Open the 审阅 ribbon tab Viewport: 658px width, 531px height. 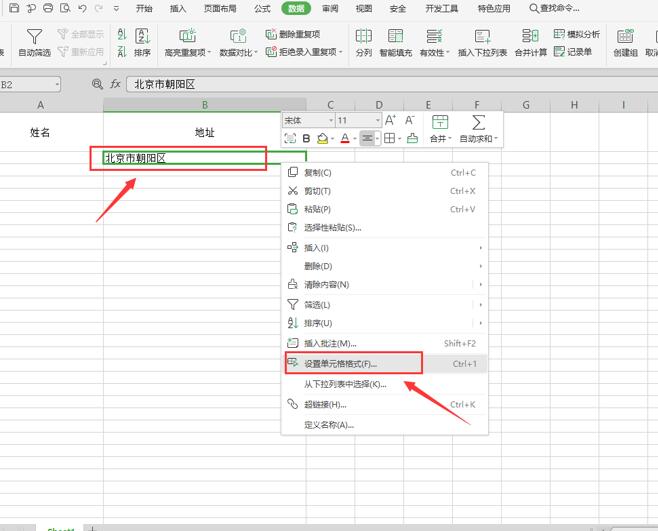click(330, 8)
